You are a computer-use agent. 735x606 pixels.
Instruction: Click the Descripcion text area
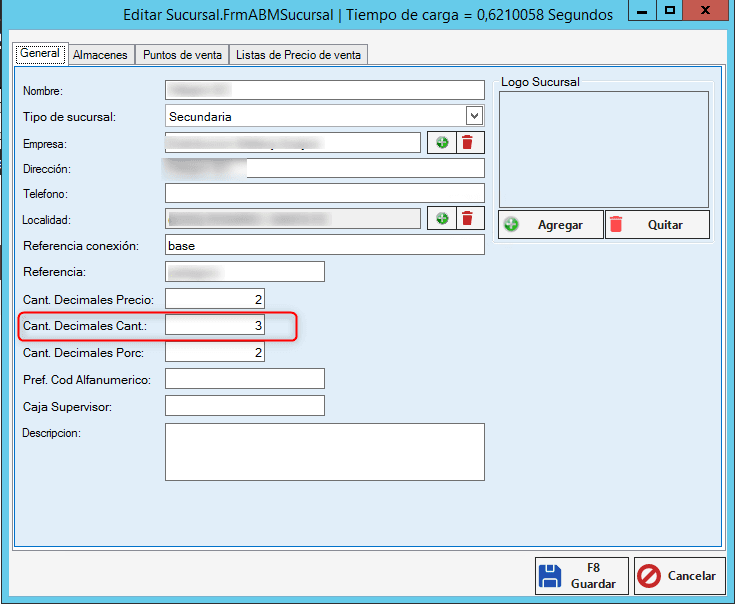click(x=324, y=451)
